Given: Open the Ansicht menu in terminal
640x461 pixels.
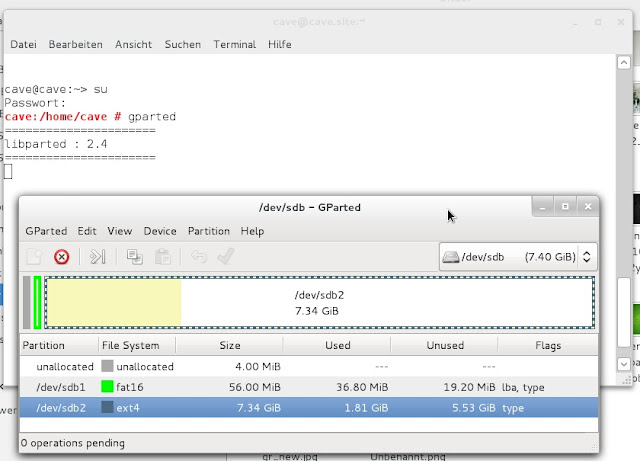Looking at the screenshot, I should [133, 44].
